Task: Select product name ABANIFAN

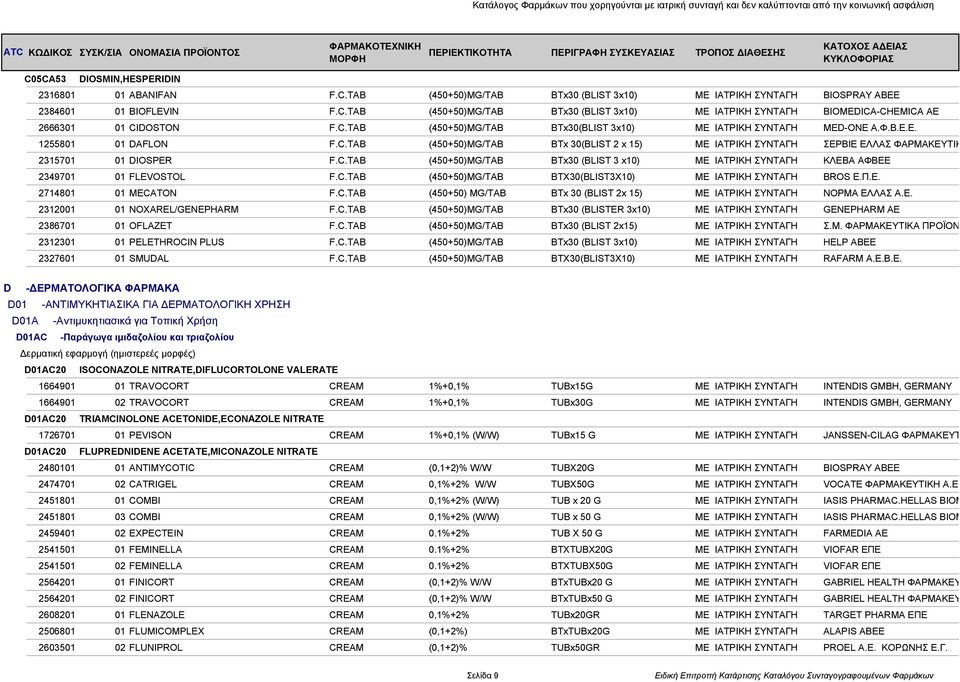Action: click(152, 96)
